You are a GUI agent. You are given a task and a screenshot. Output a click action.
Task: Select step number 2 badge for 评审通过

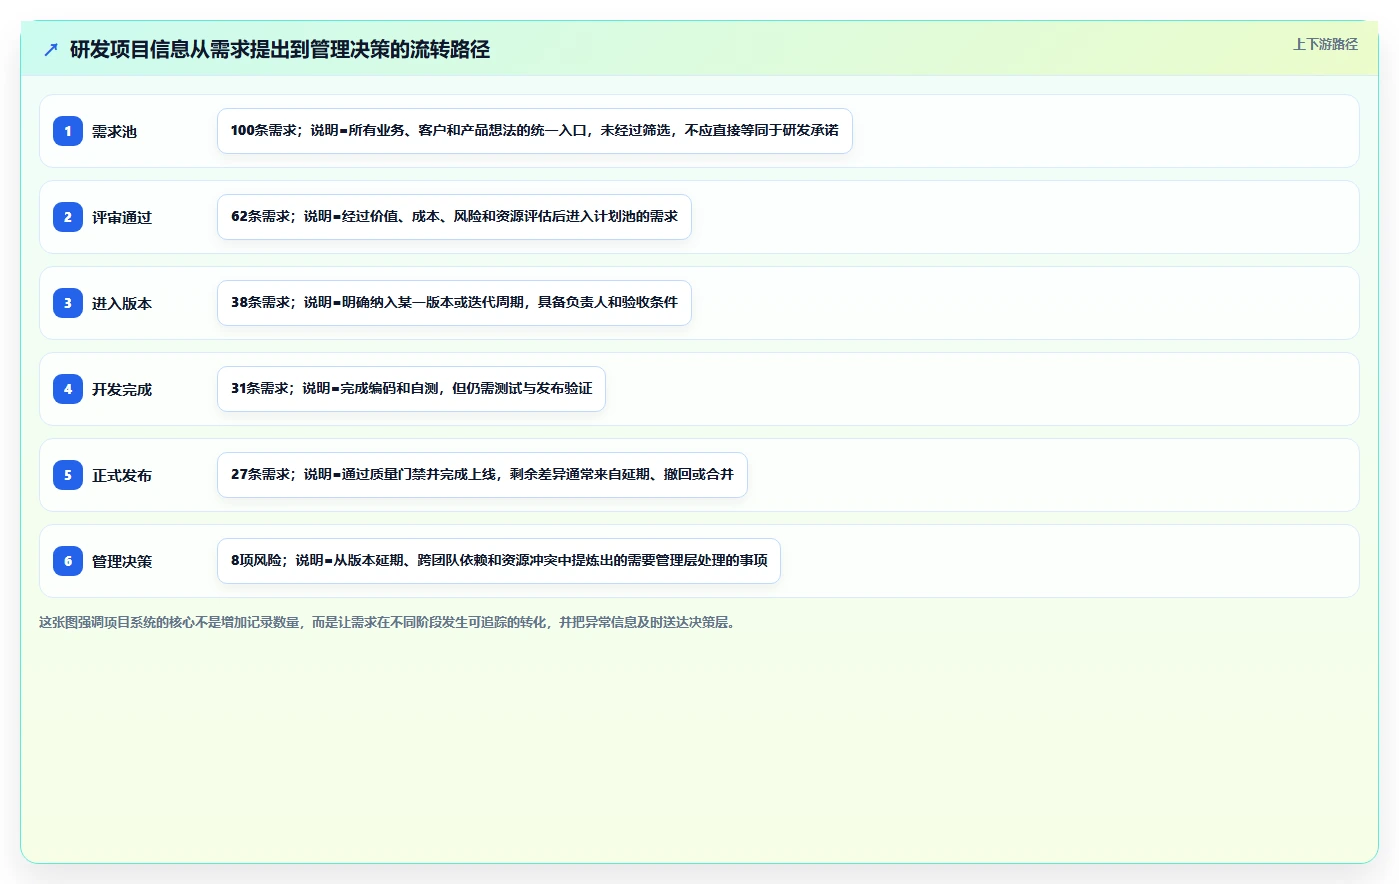pos(68,217)
